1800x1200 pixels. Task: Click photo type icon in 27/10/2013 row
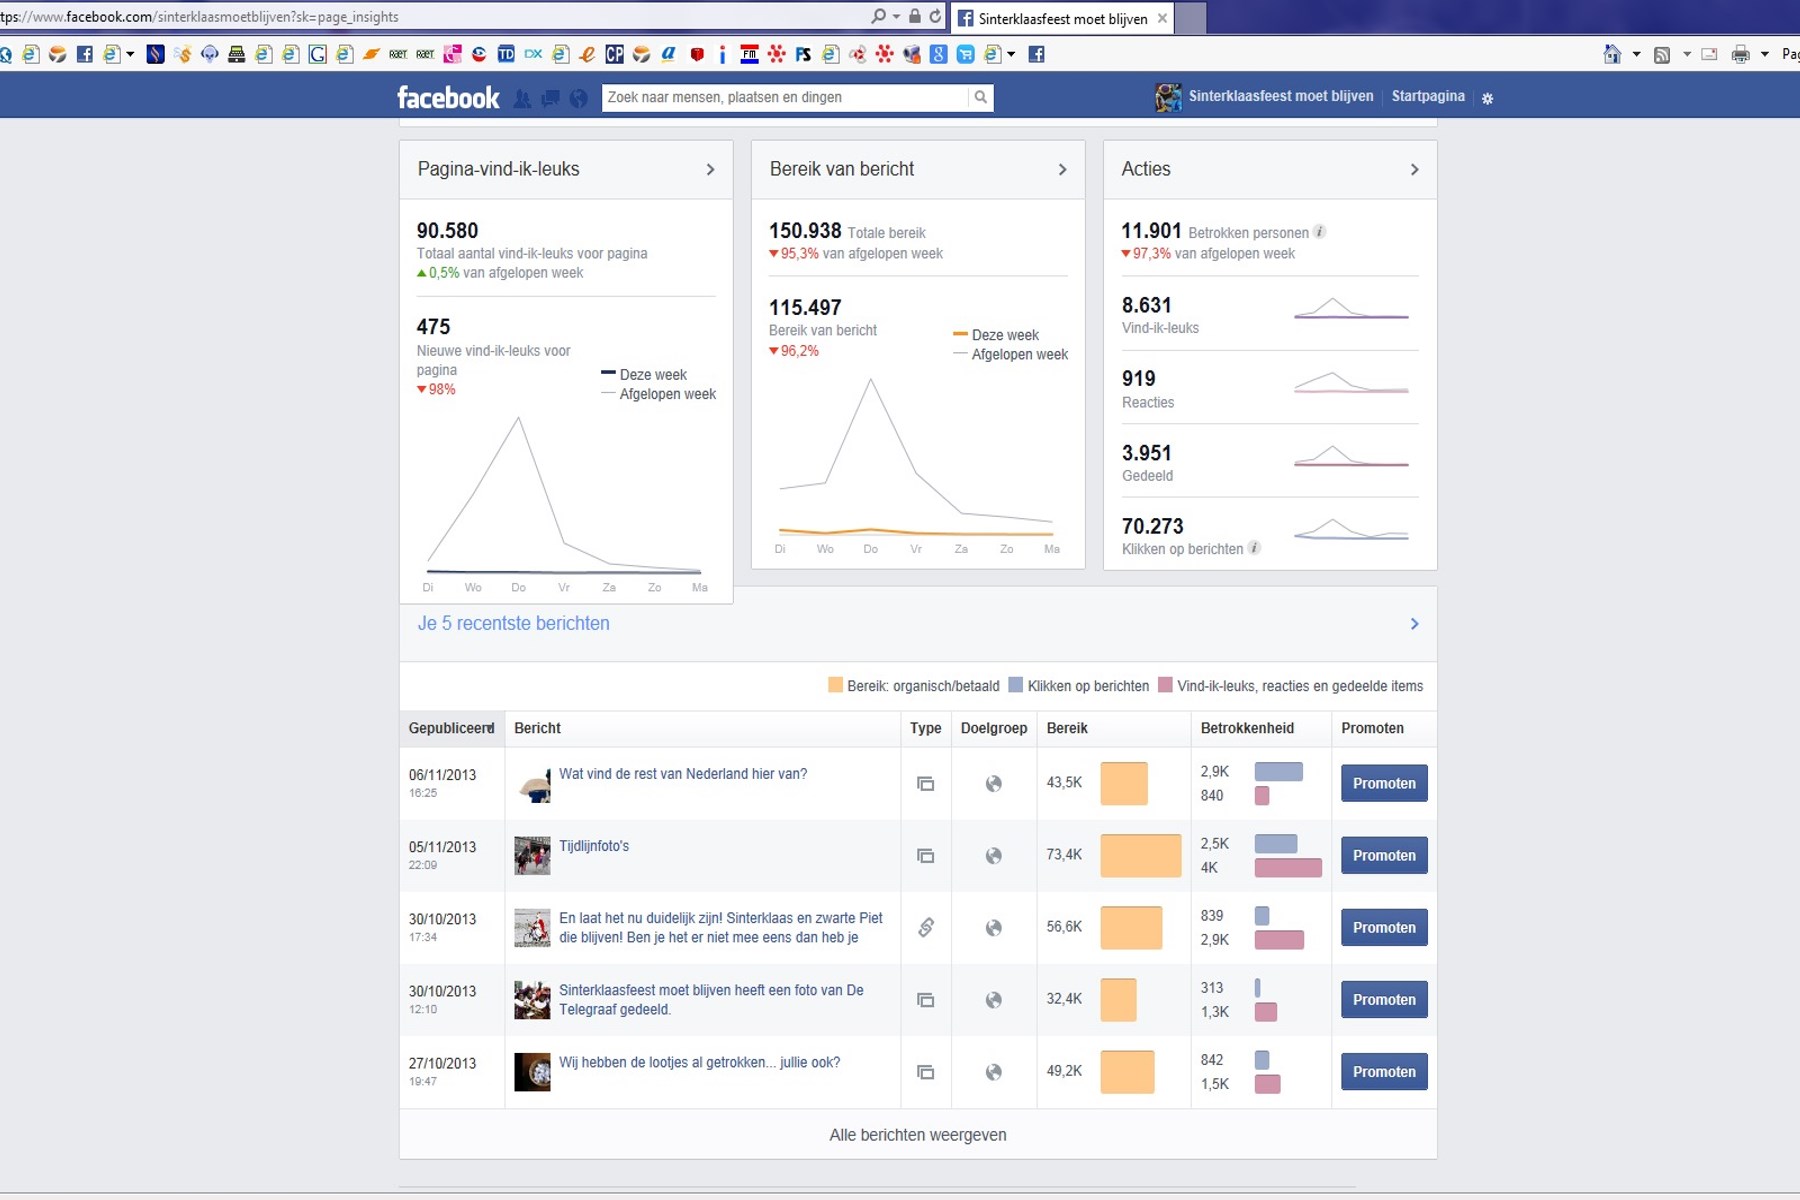(x=926, y=1072)
